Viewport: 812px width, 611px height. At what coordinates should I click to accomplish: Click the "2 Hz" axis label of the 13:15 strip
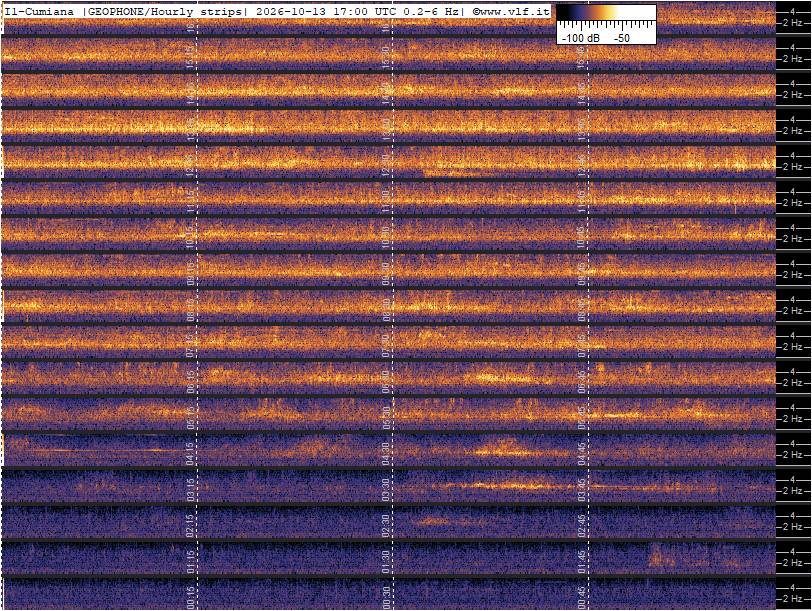(792, 131)
